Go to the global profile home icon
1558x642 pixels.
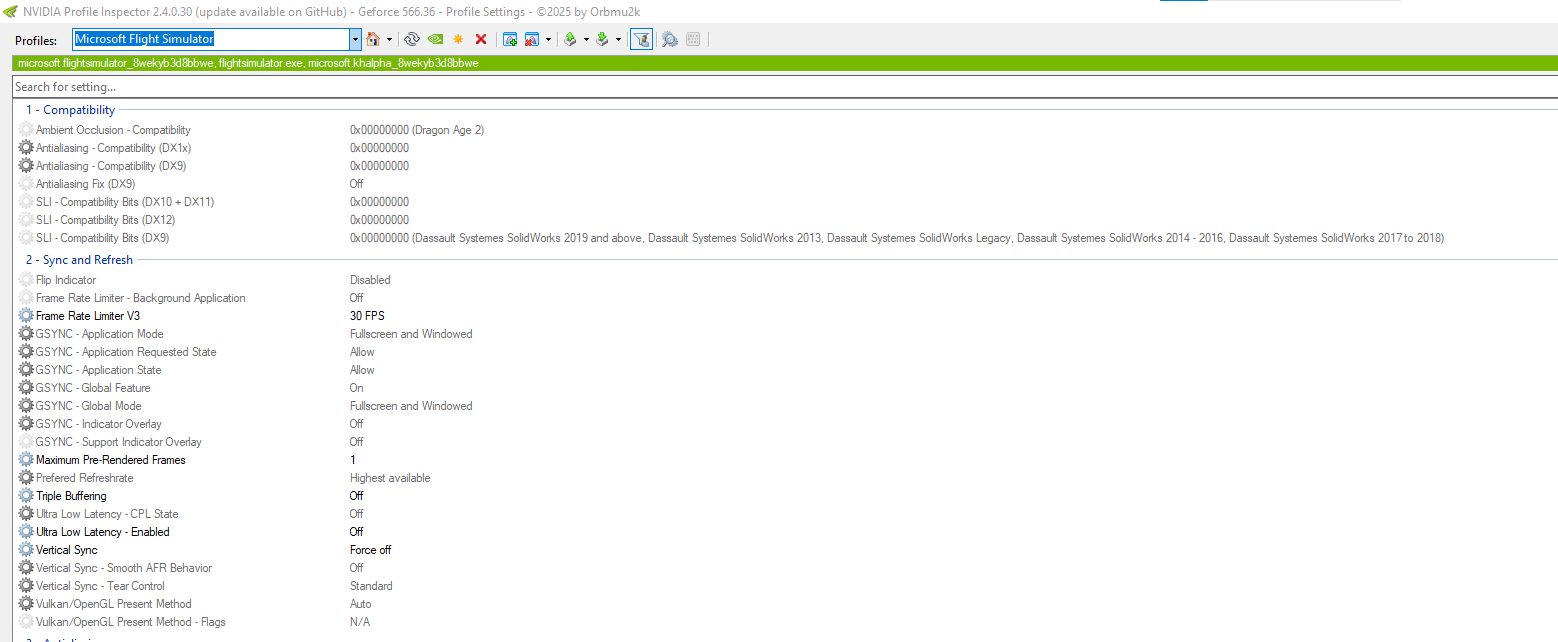[x=373, y=39]
